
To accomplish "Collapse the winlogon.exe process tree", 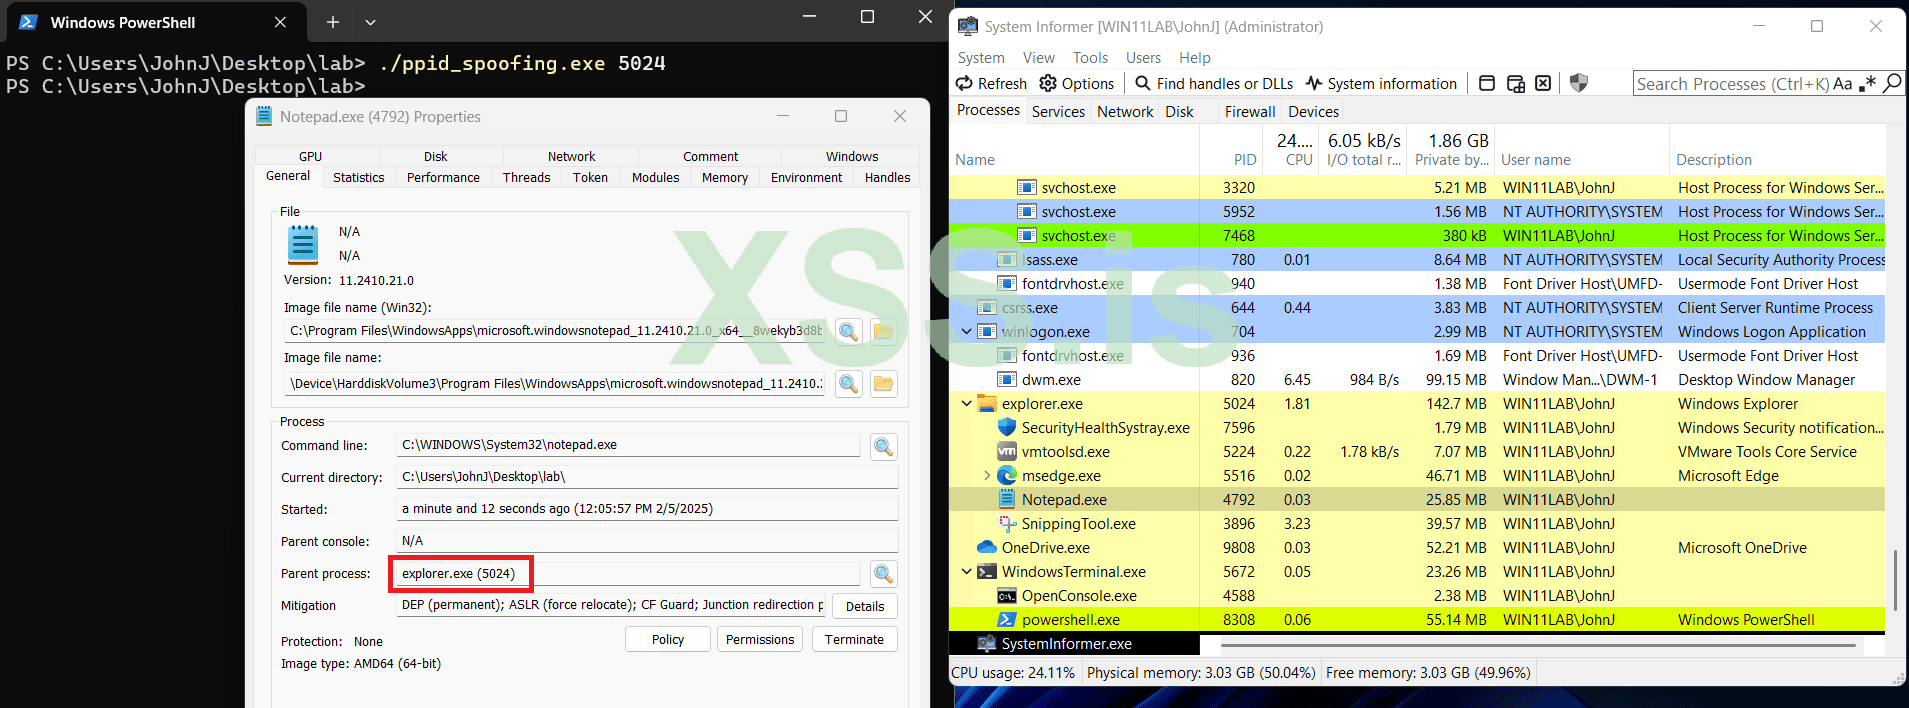I will tap(966, 331).
